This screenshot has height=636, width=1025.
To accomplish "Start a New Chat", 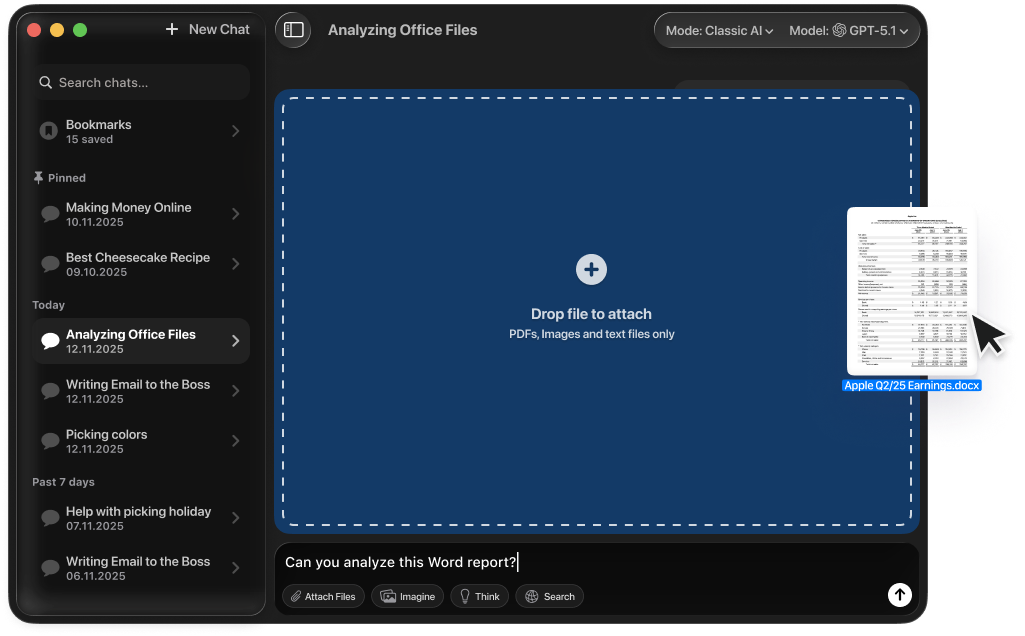I will pyautogui.click(x=207, y=29).
